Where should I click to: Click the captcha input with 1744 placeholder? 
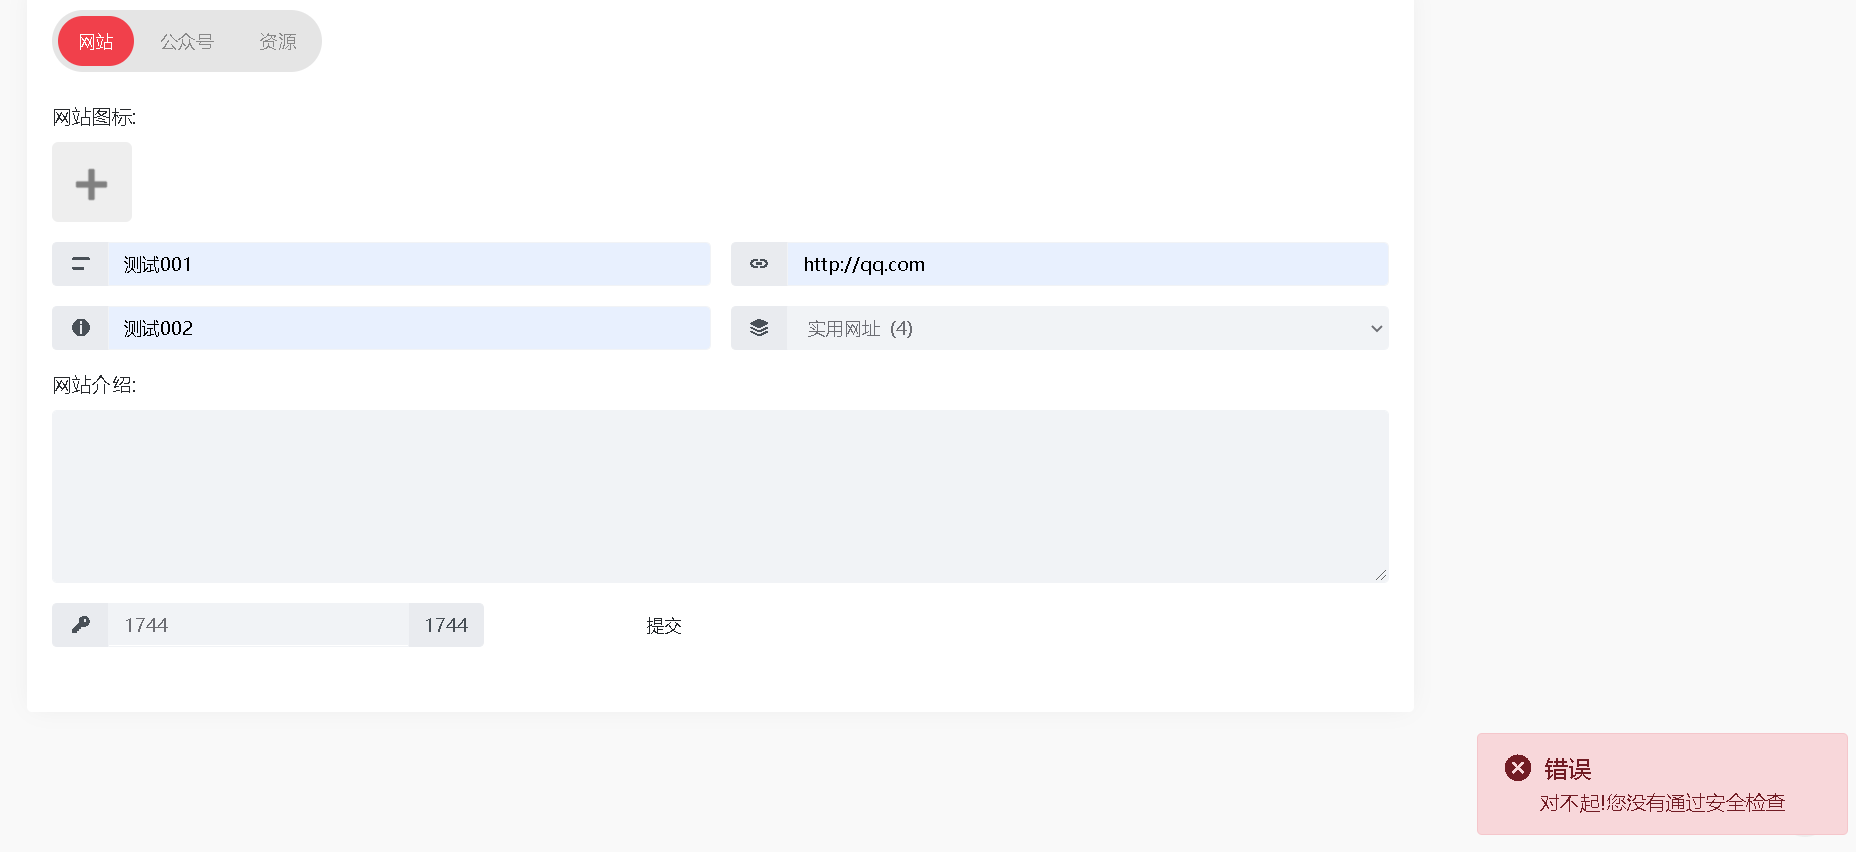(258, 625)
